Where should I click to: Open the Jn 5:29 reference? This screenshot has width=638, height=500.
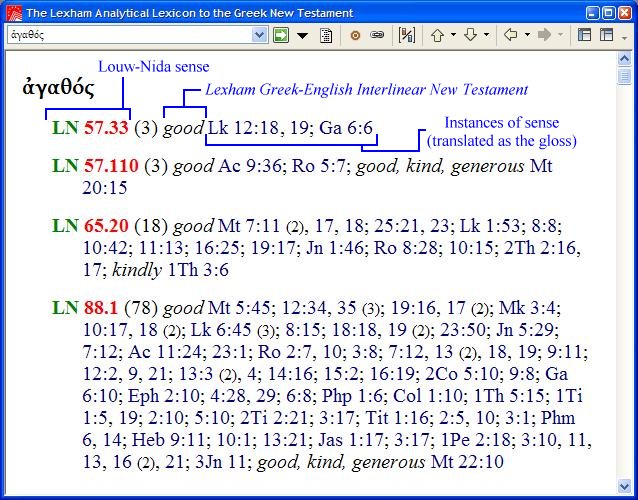pos(527,330)
